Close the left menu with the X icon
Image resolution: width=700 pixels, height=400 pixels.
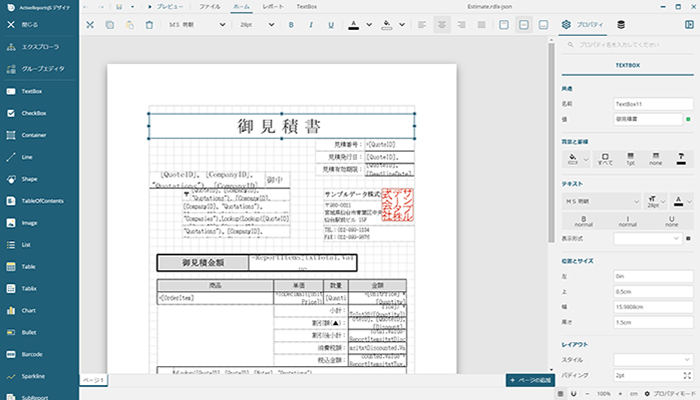[11, 25]
